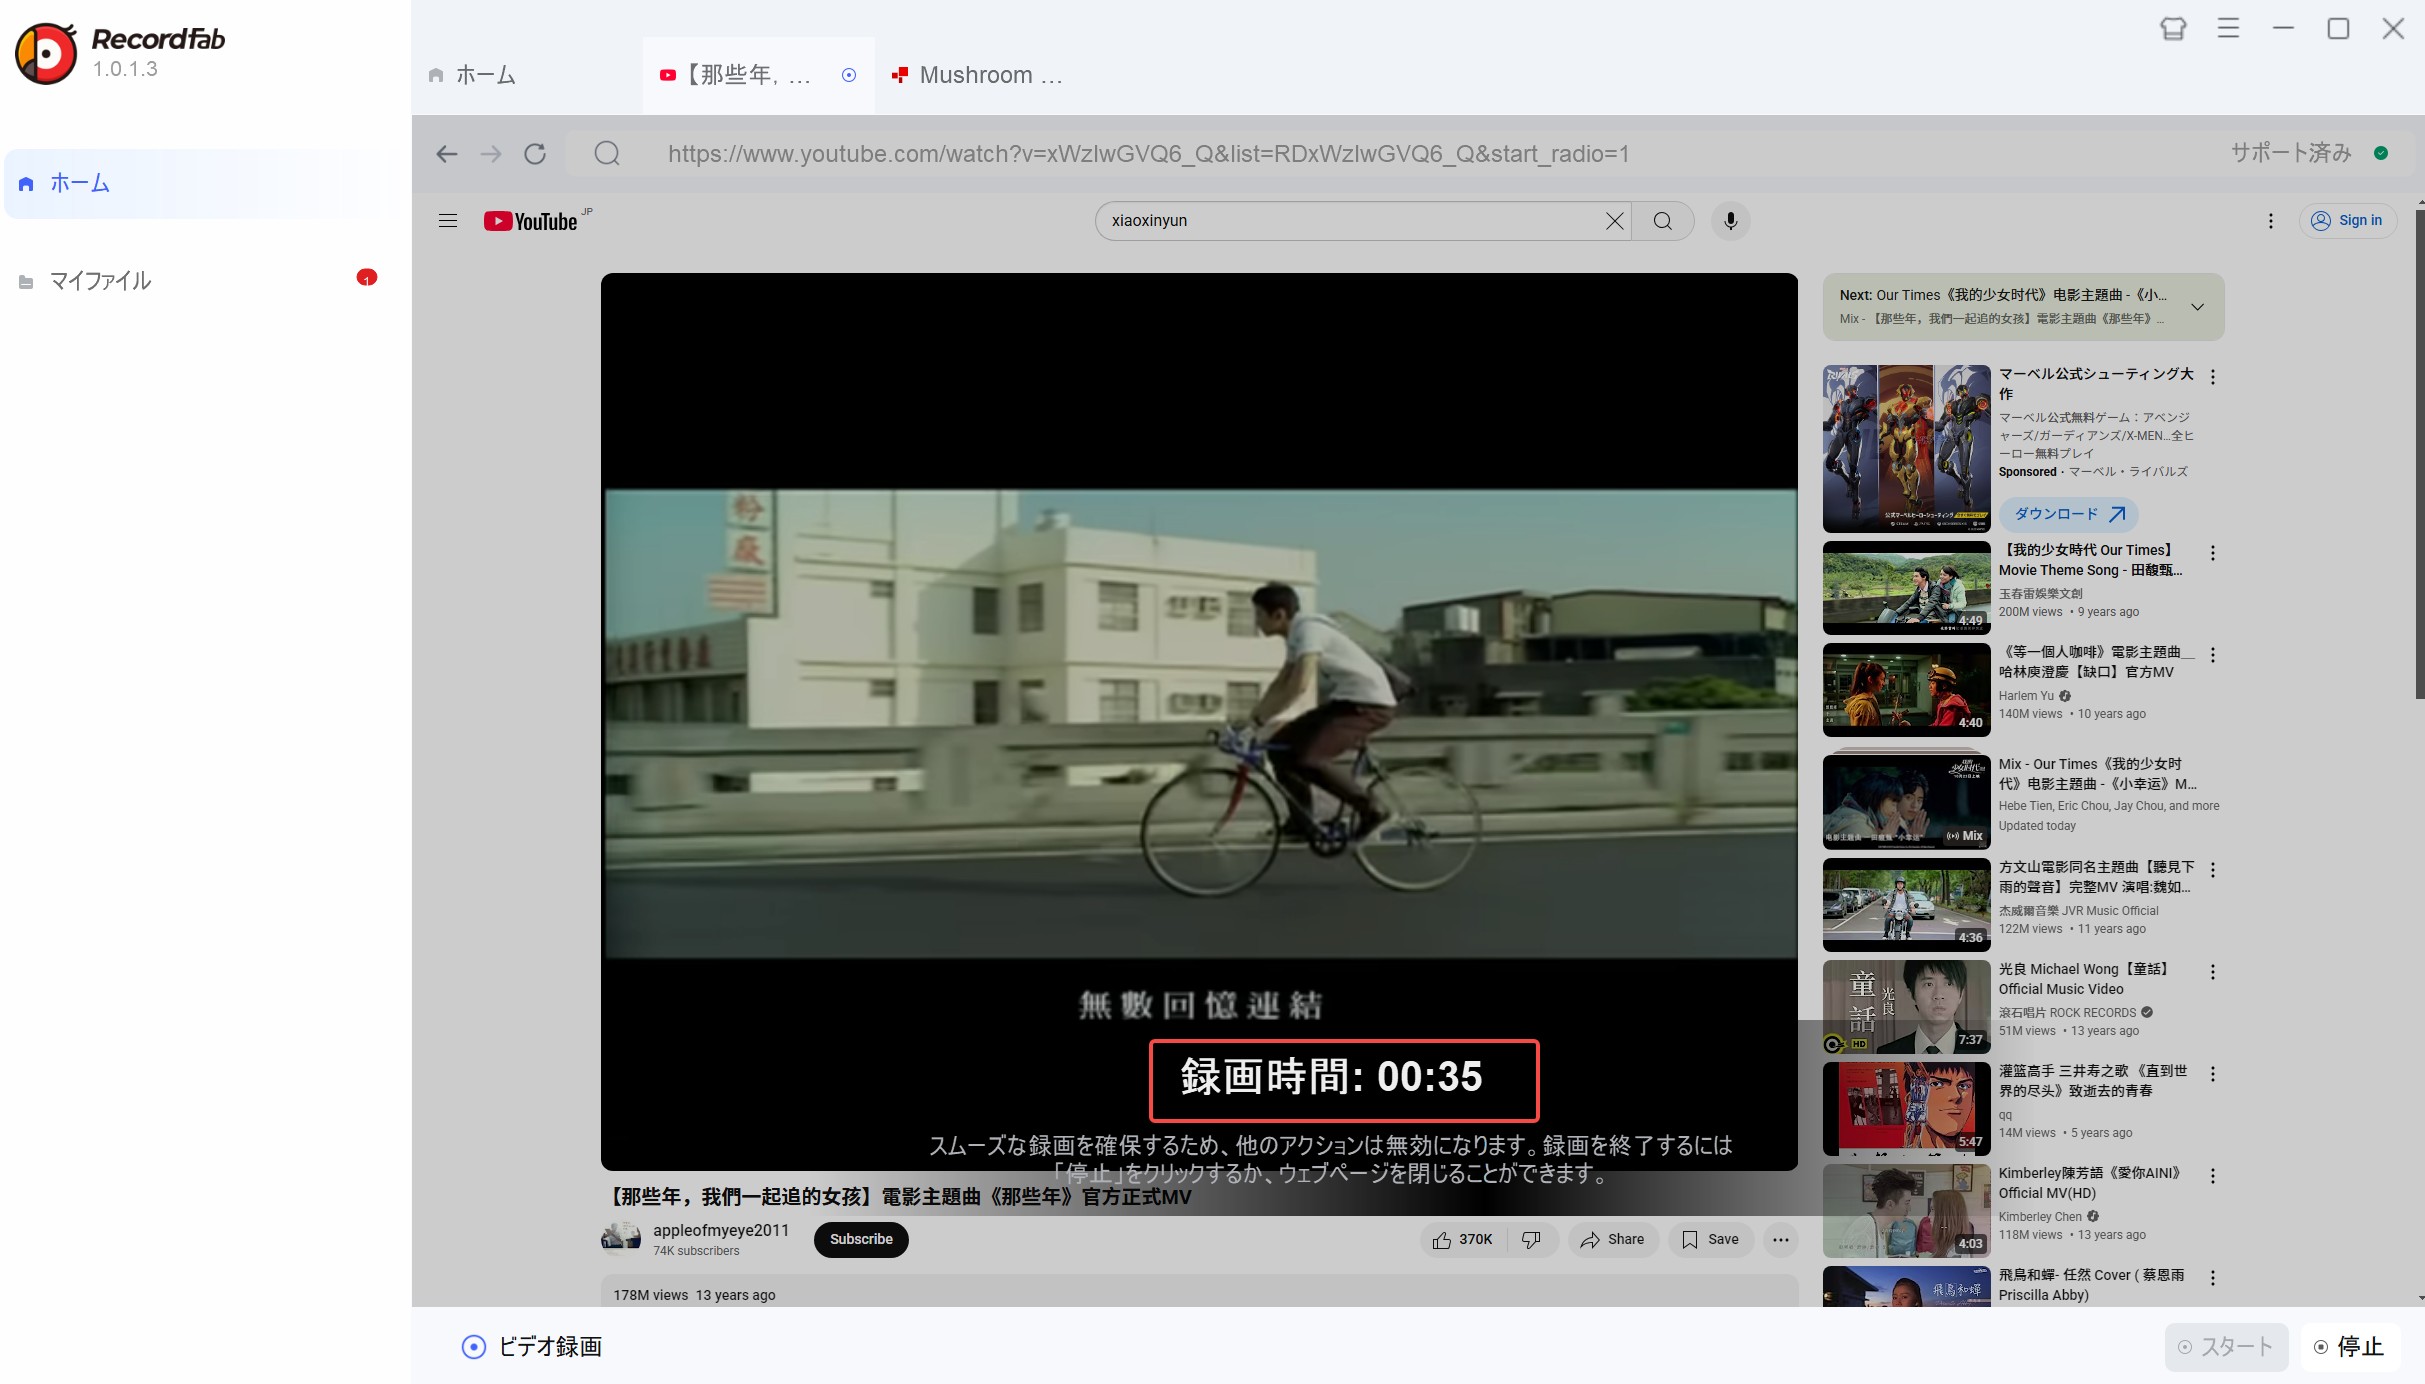The height and width of the screenshot is (1384, 2425).
Task: Click the RecordFab logo icon
Action: [46, 53]
